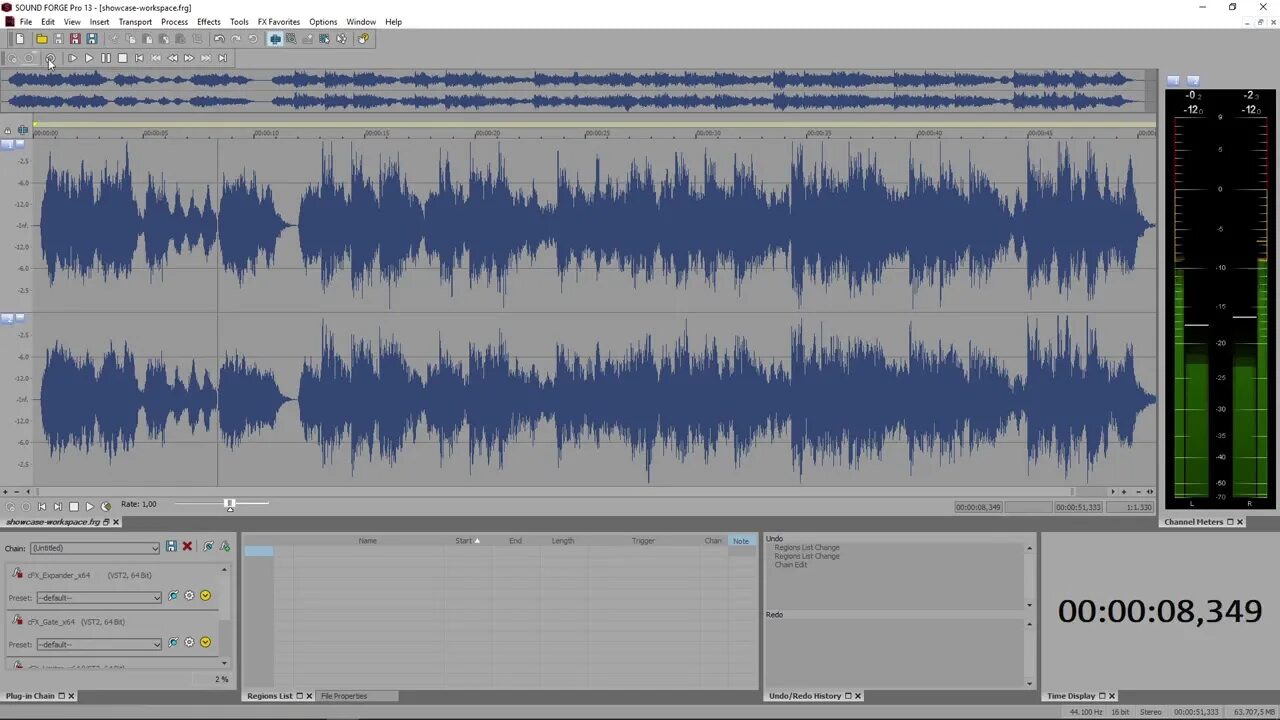
Task: Open a file with the folder icon
Action: (42, 39)
